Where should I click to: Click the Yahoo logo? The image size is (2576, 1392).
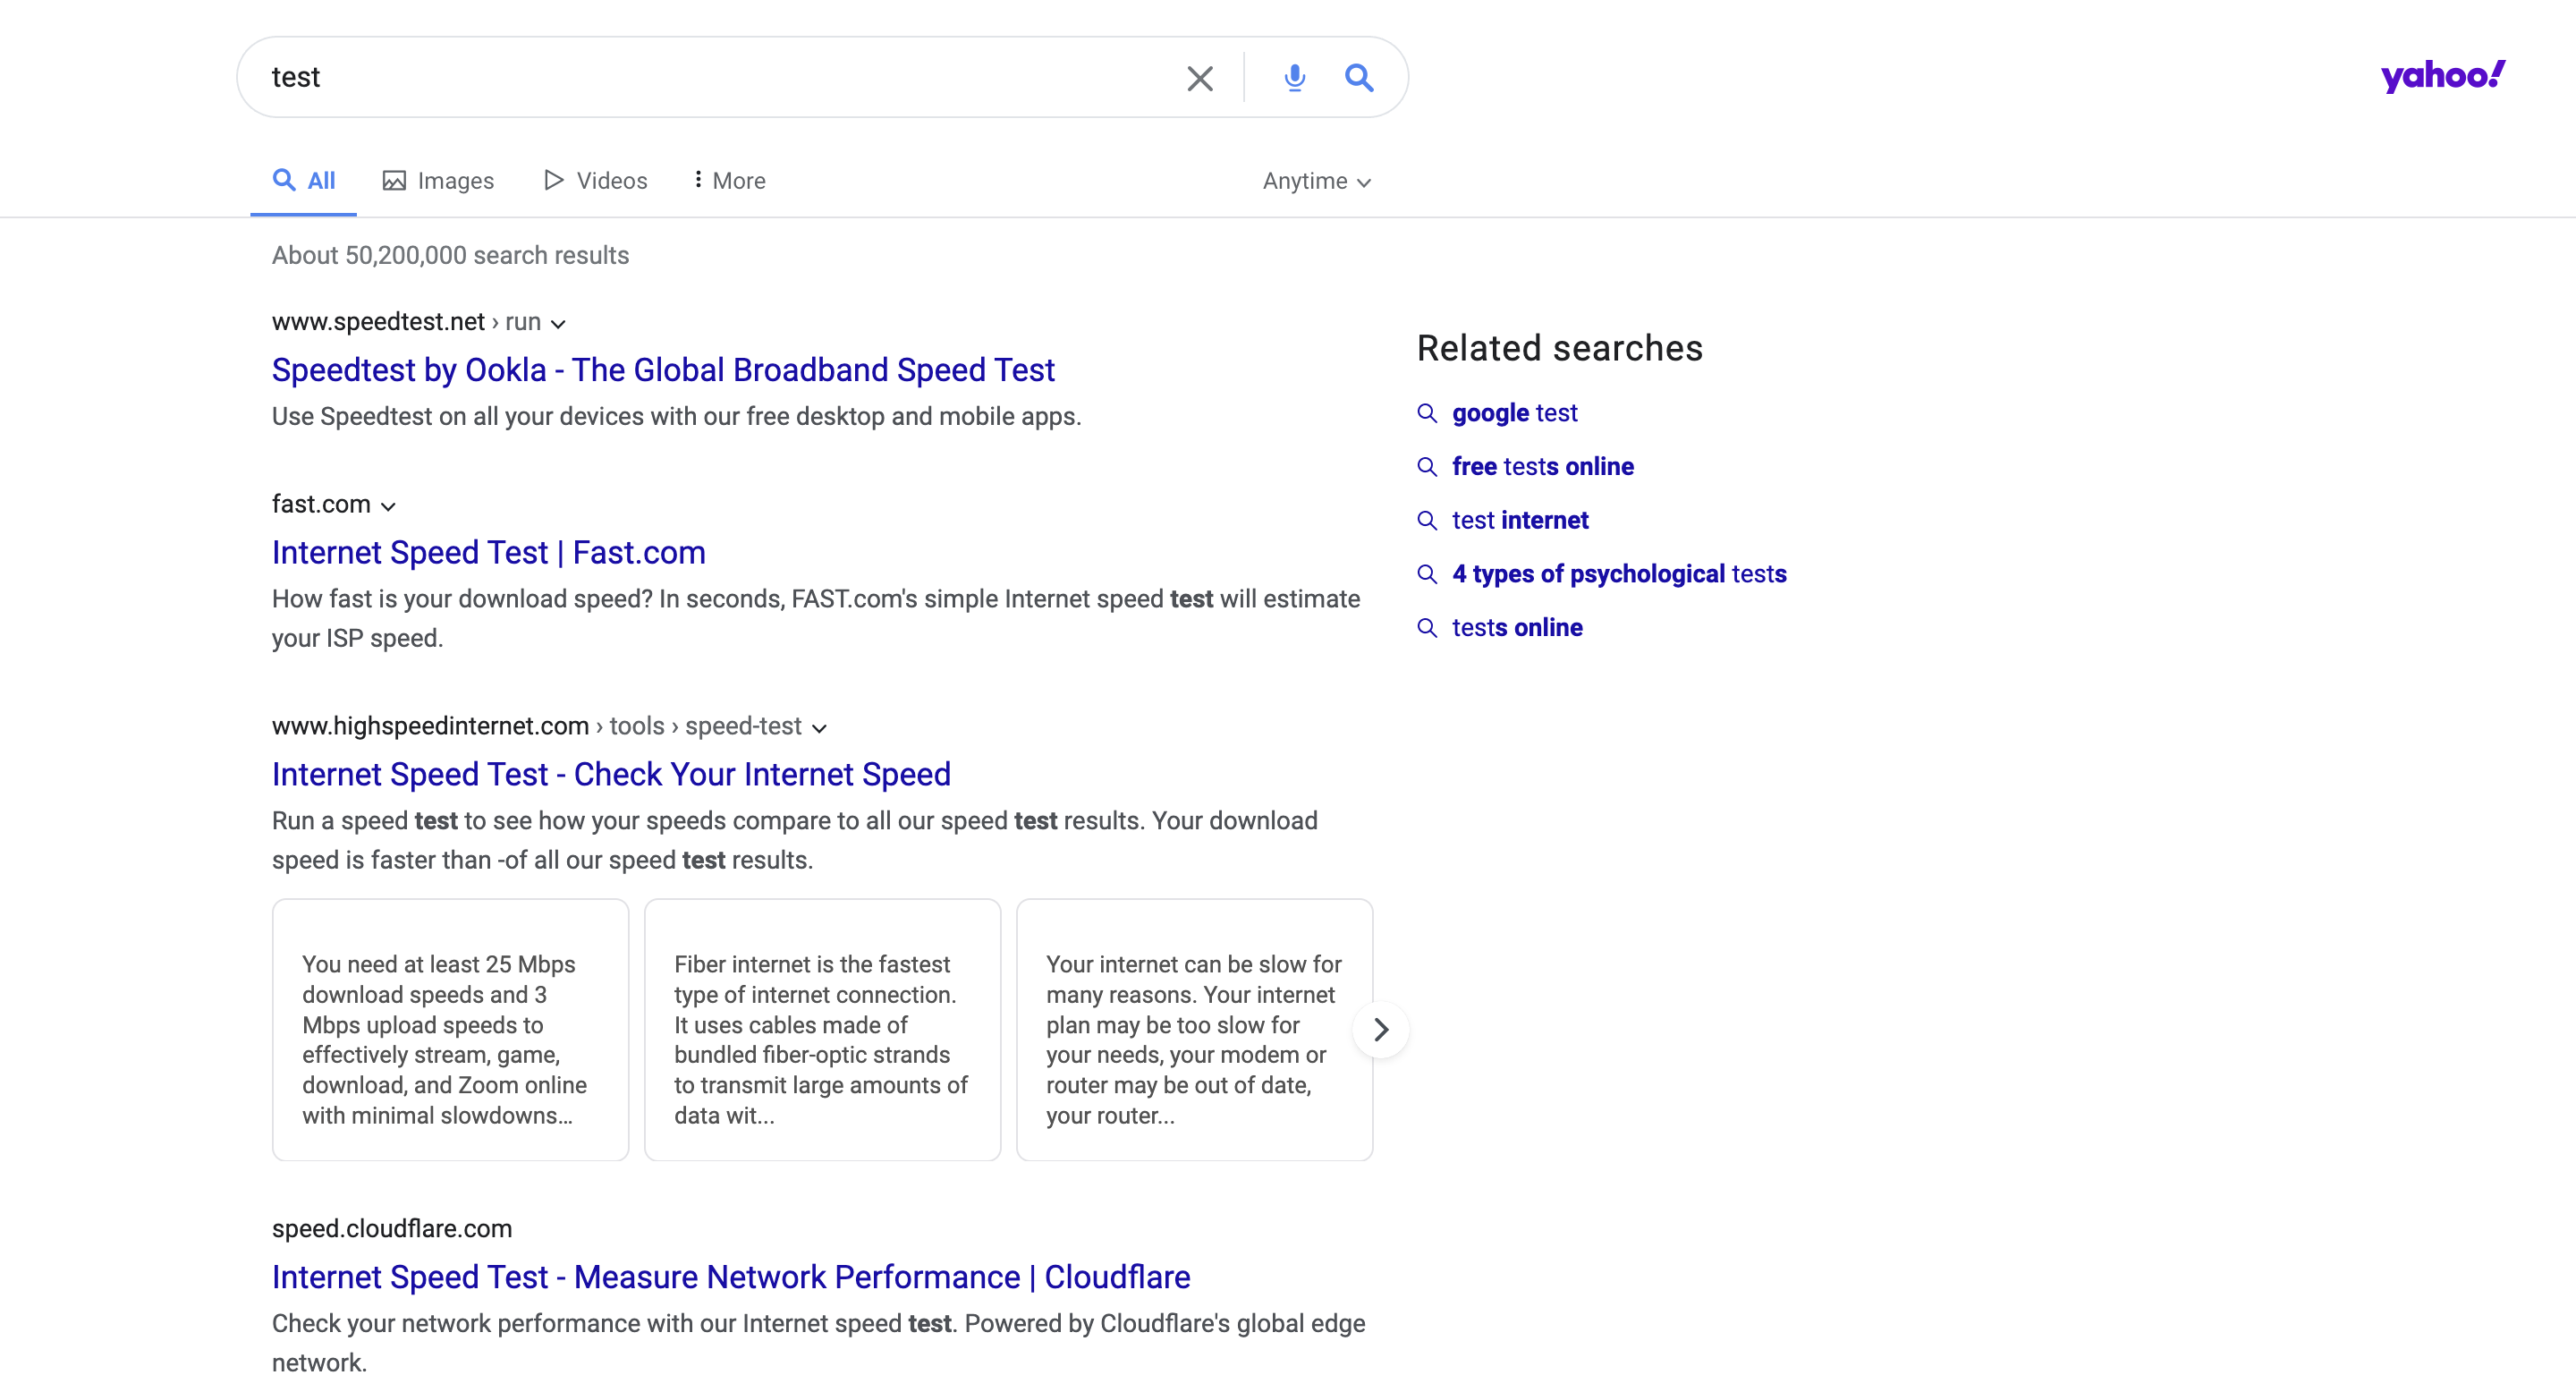(2441, 76)
